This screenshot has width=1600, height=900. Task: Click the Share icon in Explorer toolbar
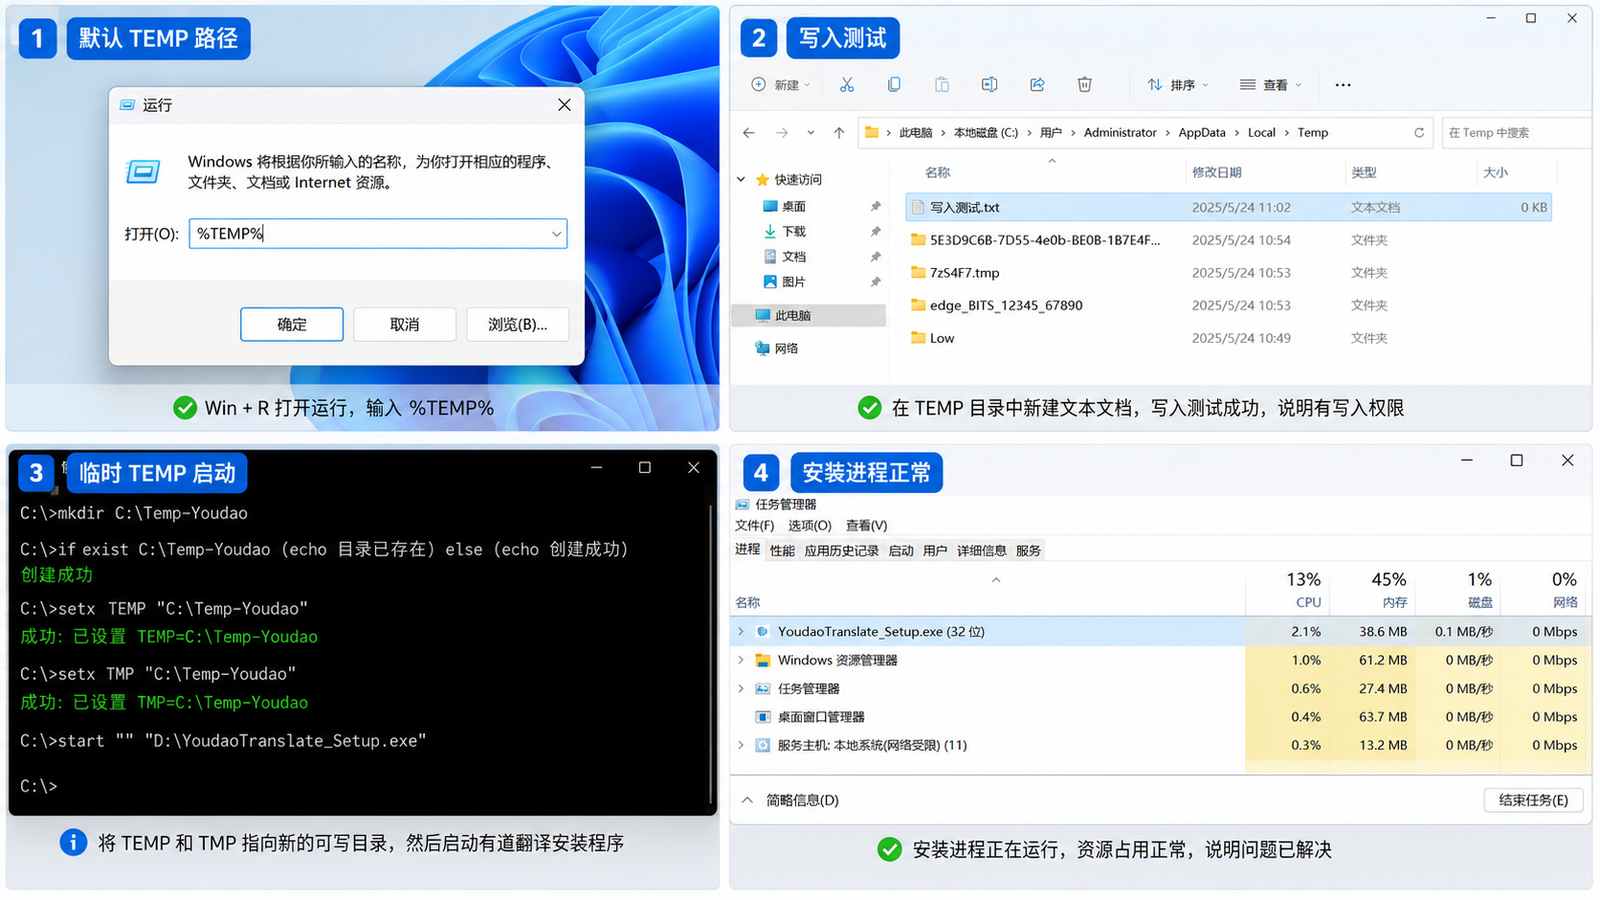[x=1037, y=85]
